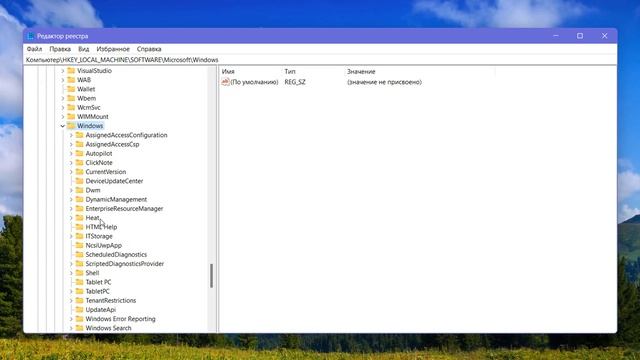The height and width of the screenshot is (360, 640).
Task: Click the EnterpriseResourceManager folder icon
Action: [x=80, y=209]
